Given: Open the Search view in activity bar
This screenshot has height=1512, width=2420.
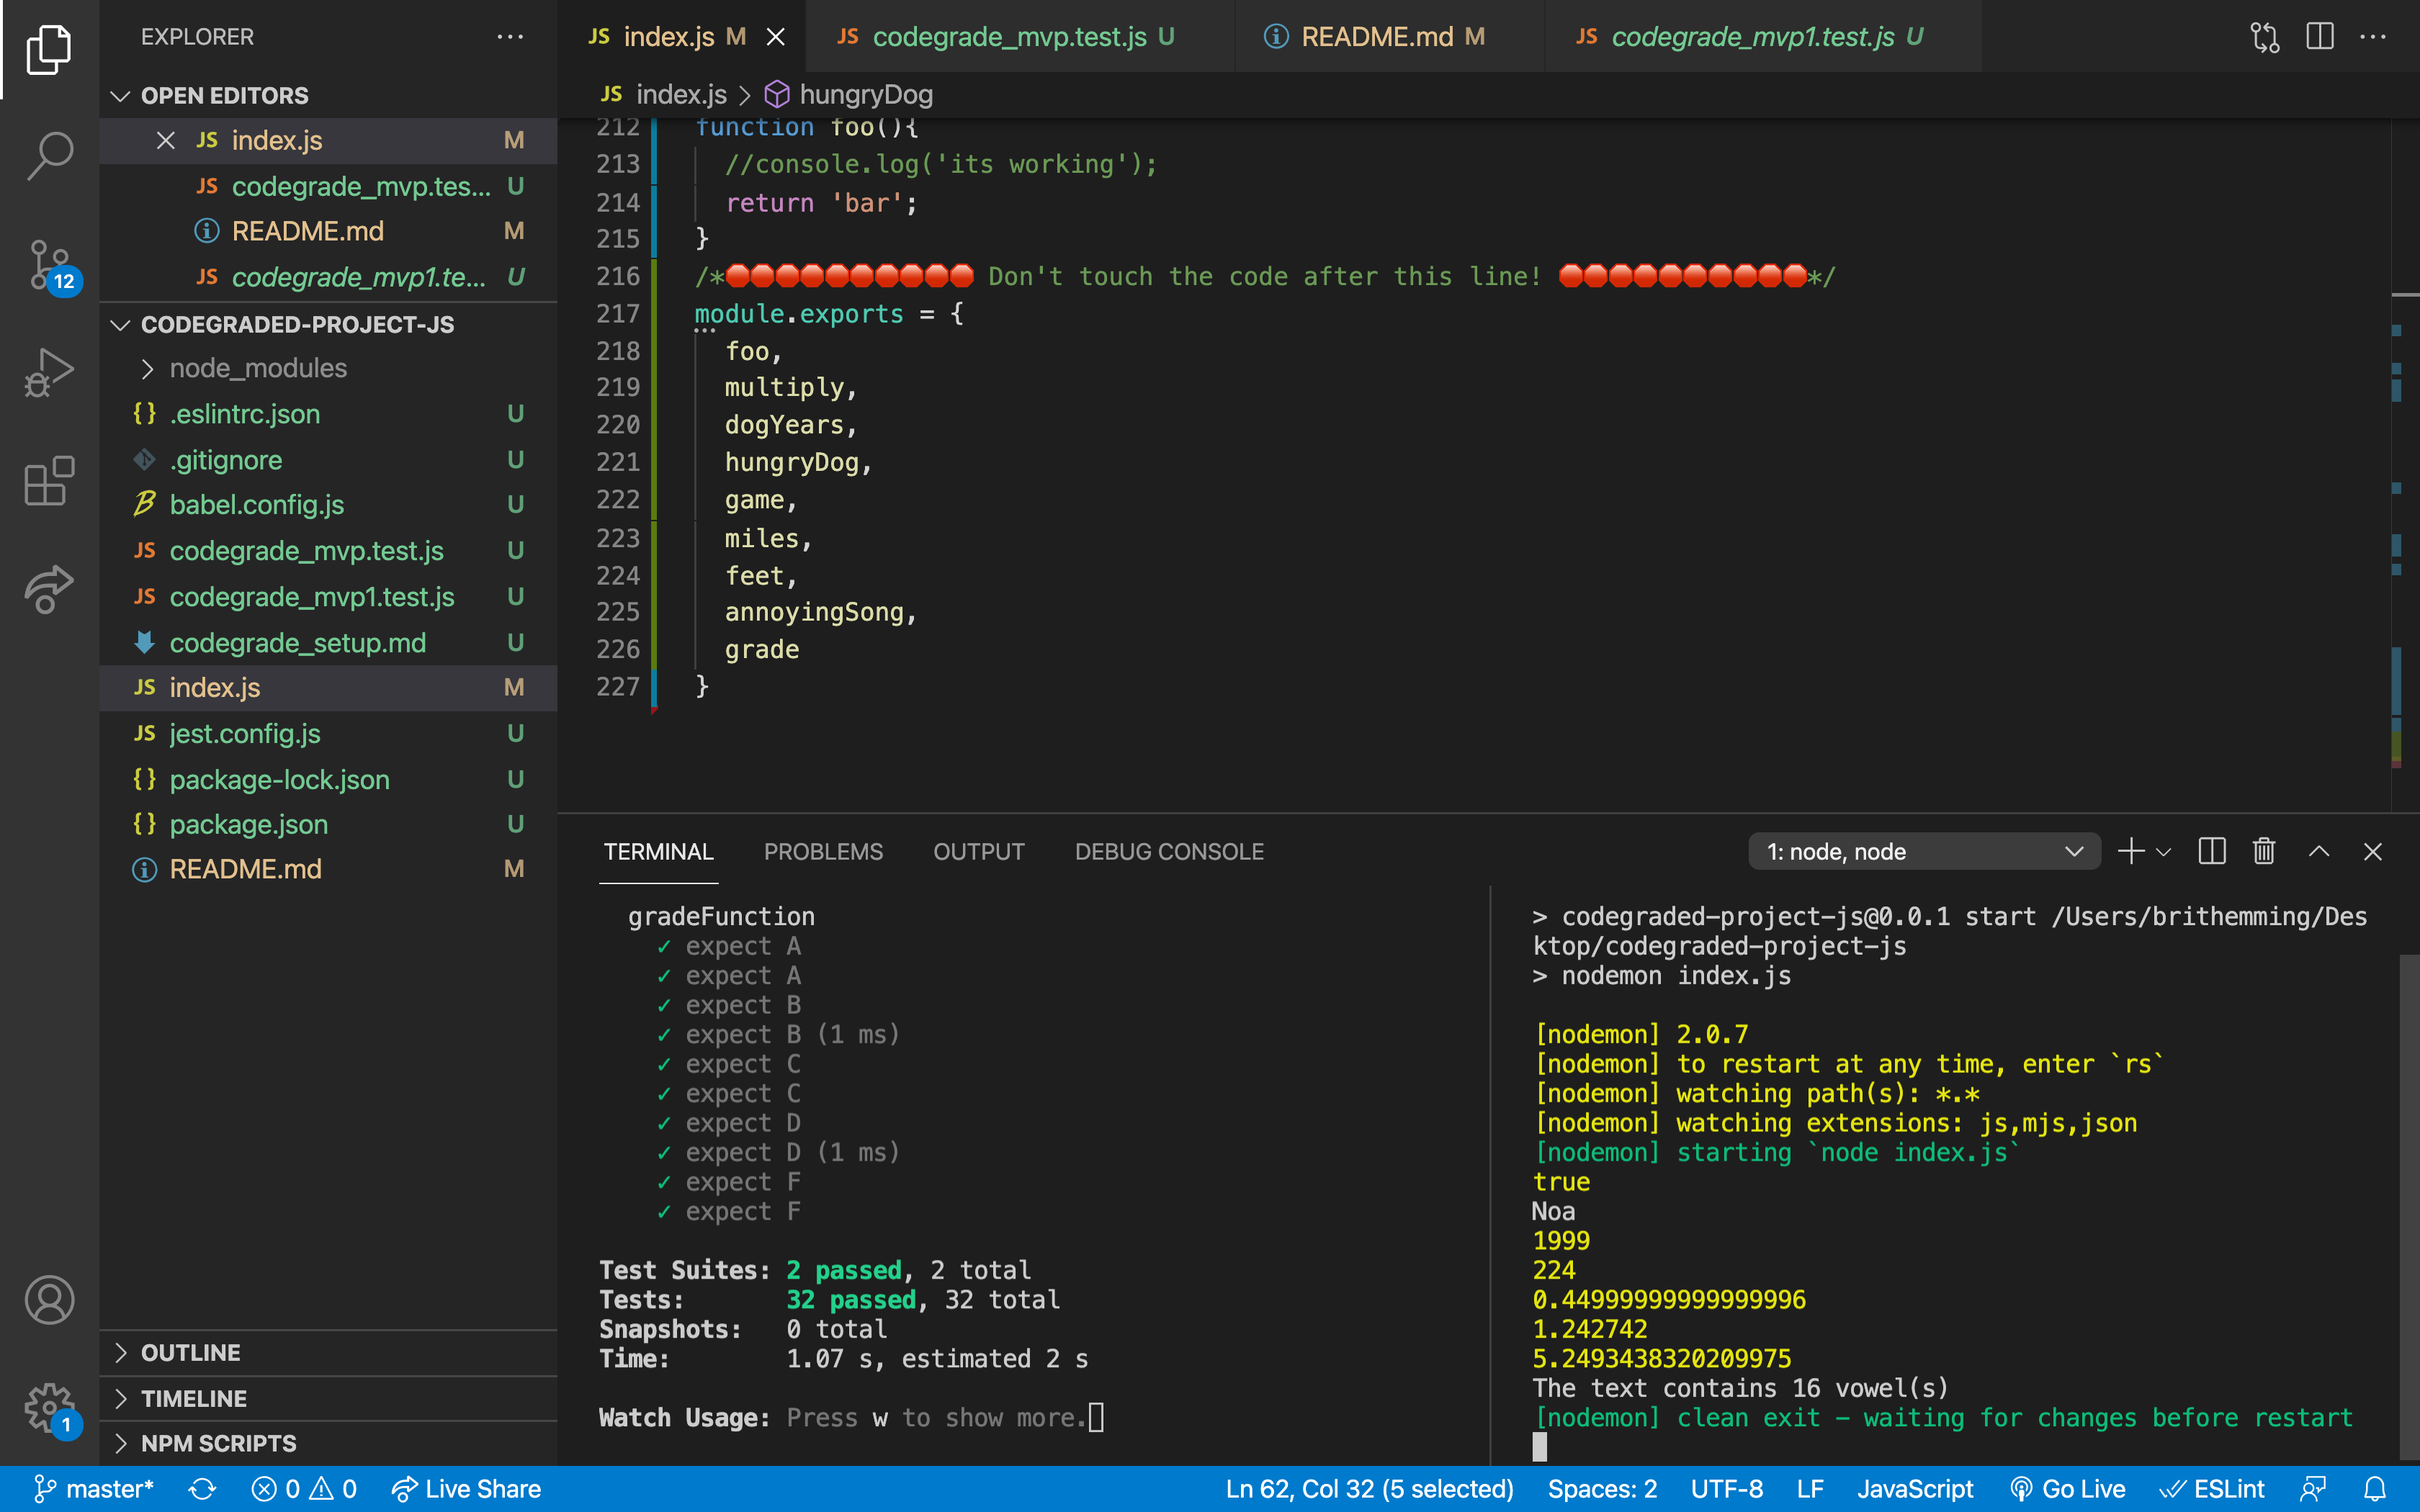Looking at the screenshot, I should (x=49, y=155).
